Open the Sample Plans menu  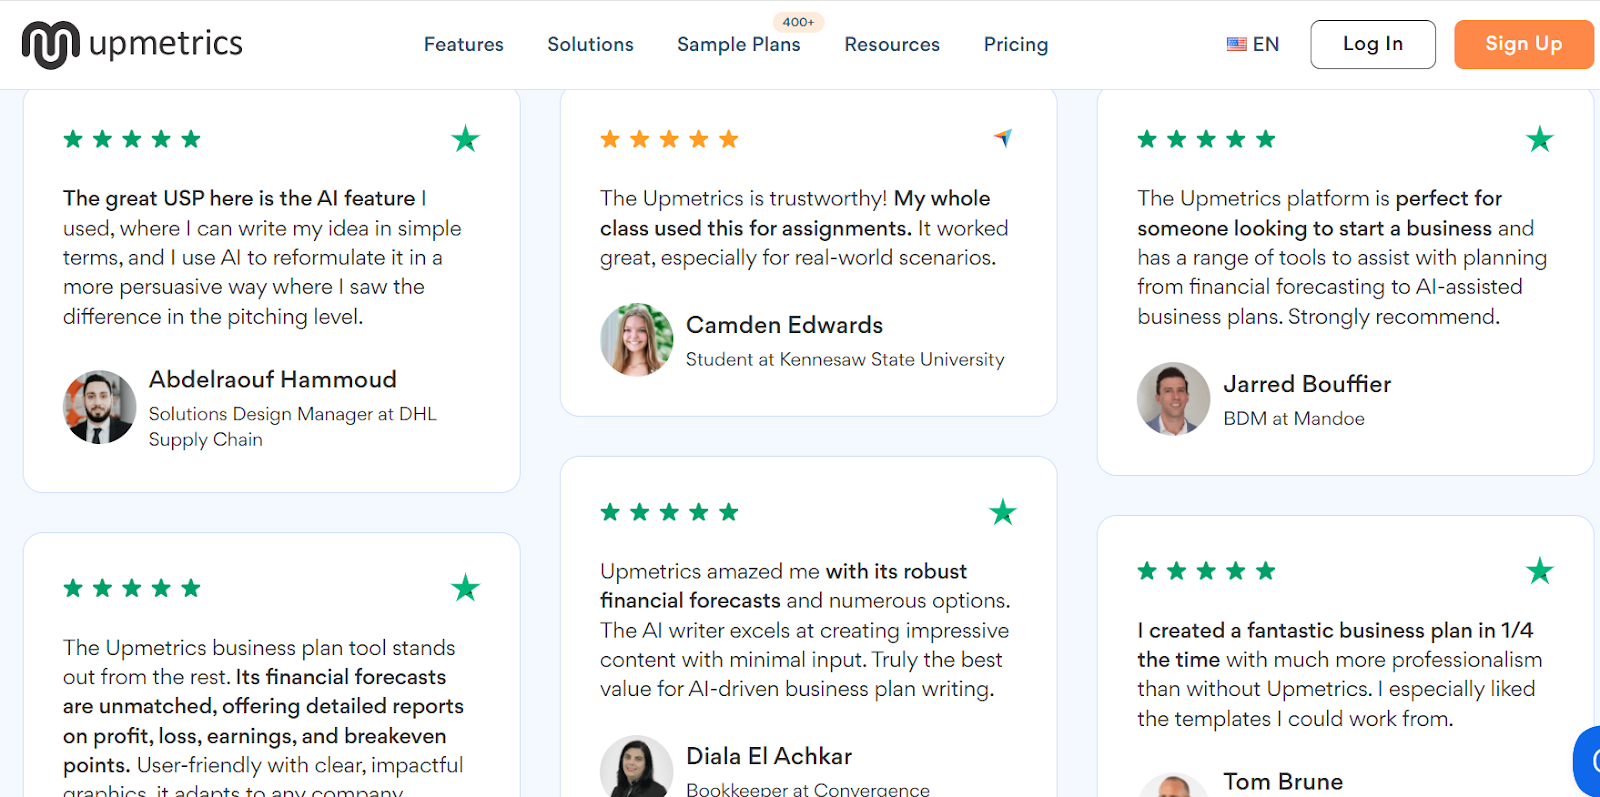(x=738, y=45)
